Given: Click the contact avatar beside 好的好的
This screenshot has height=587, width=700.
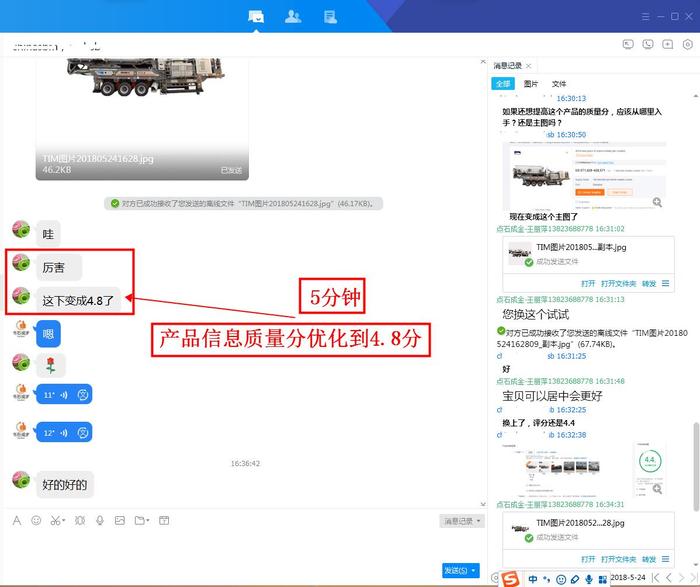Looking at the screenshot, I should click(x=21, y=480).
